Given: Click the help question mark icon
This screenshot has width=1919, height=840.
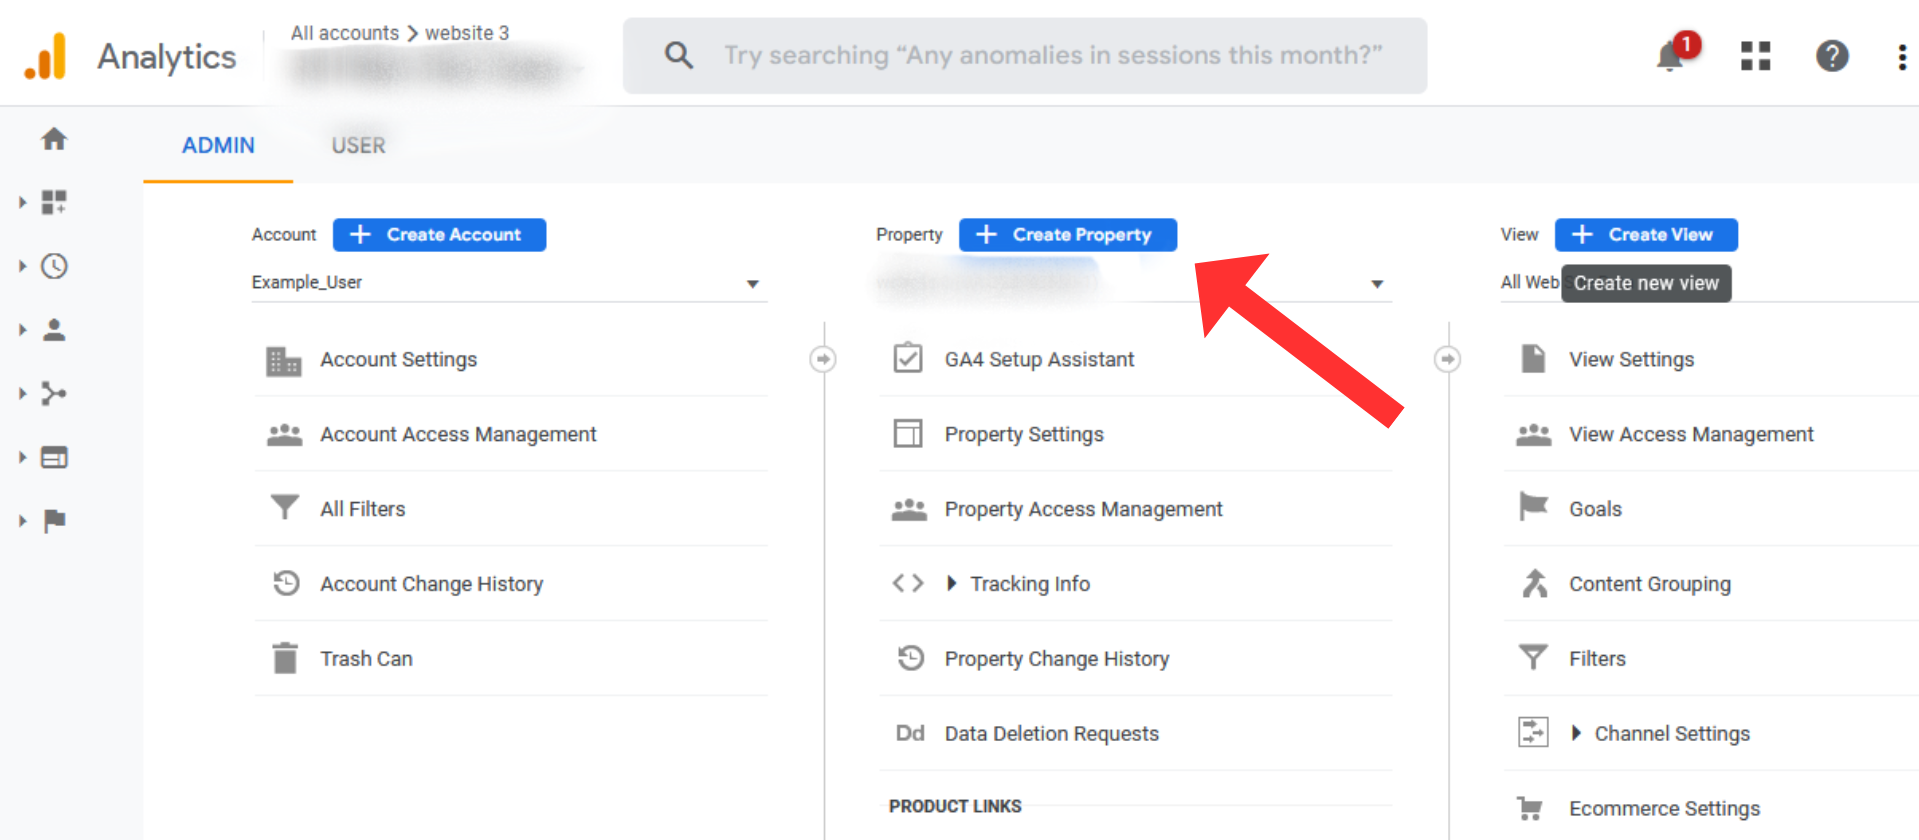Looking at the screenshot, I should [1831, 56].
